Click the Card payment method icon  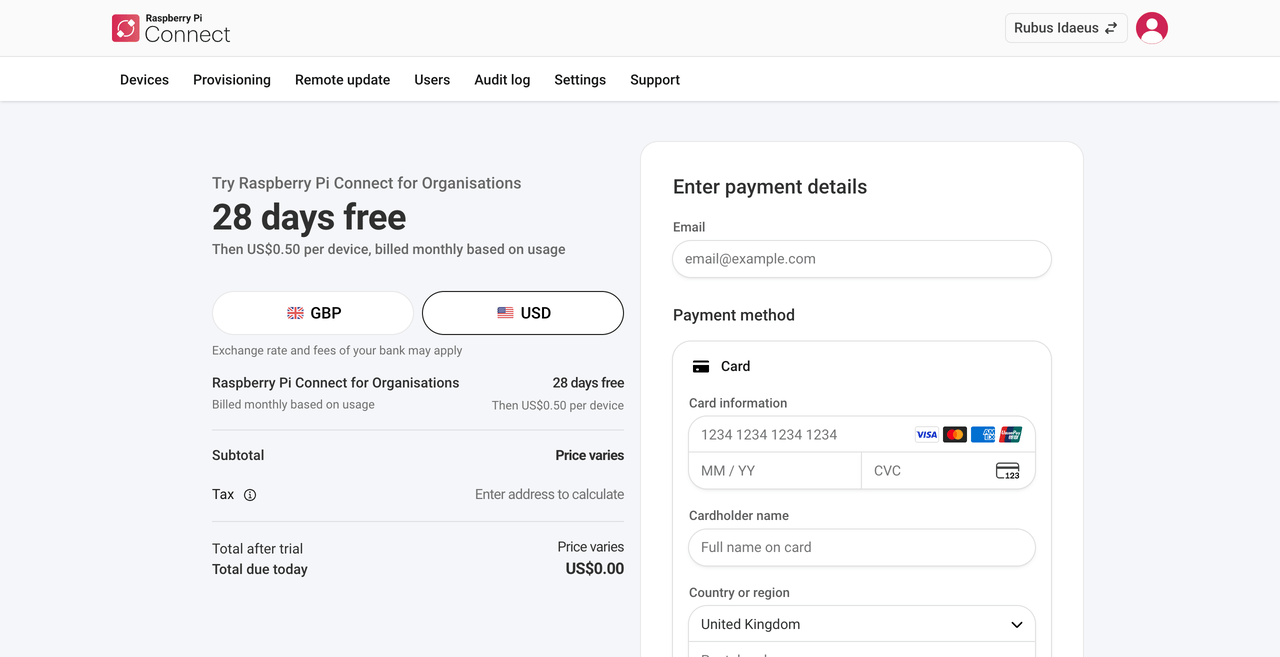[x=701, y=367]
